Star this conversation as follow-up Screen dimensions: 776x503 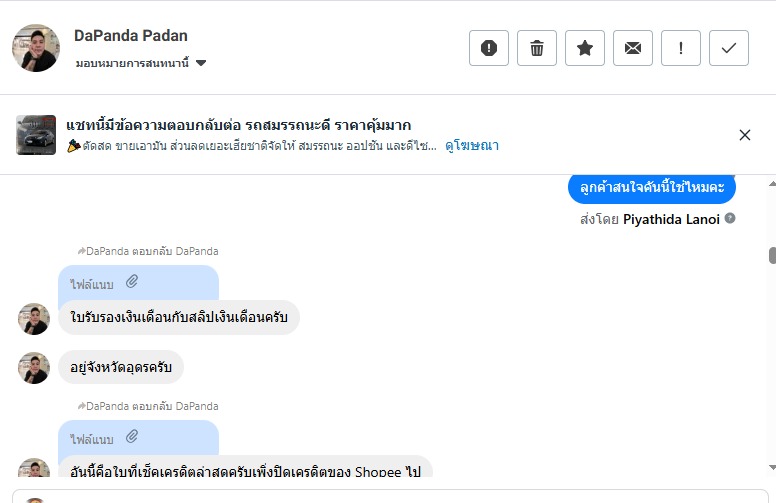(585, 48)
